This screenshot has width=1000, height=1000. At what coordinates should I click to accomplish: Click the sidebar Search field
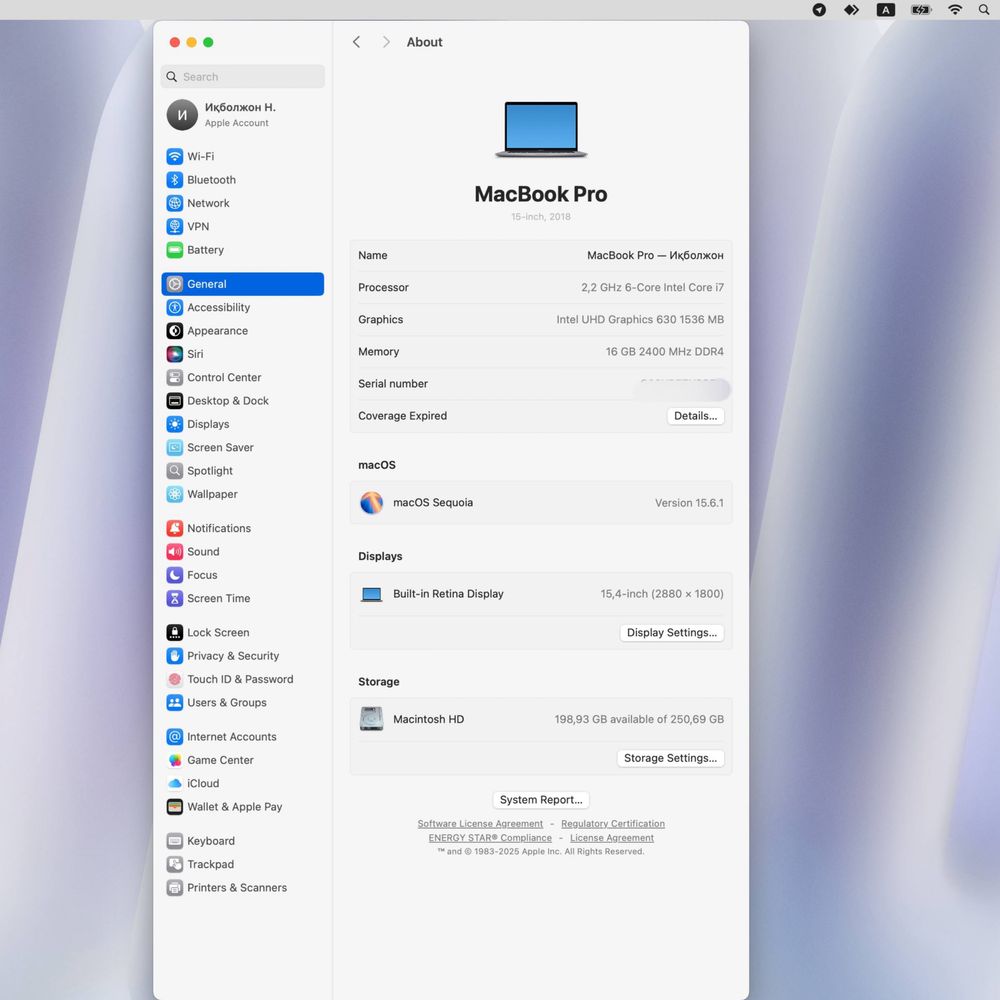pyautogui.click(x=242, y=77)
